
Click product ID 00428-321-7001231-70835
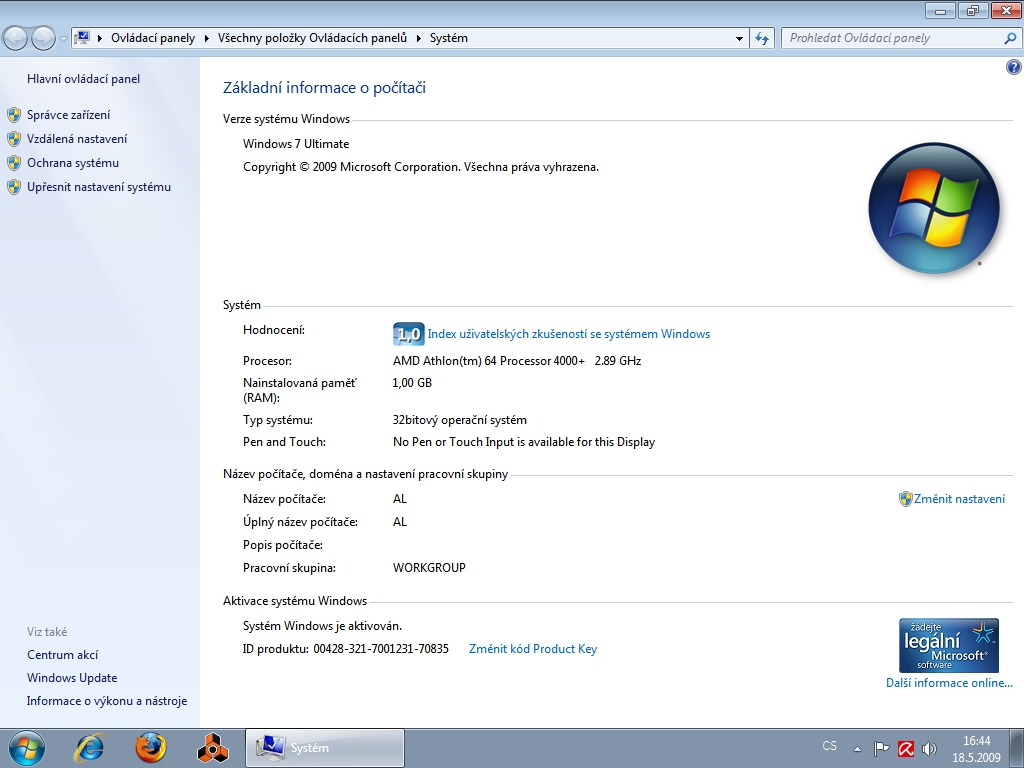[x=381, y=649]
